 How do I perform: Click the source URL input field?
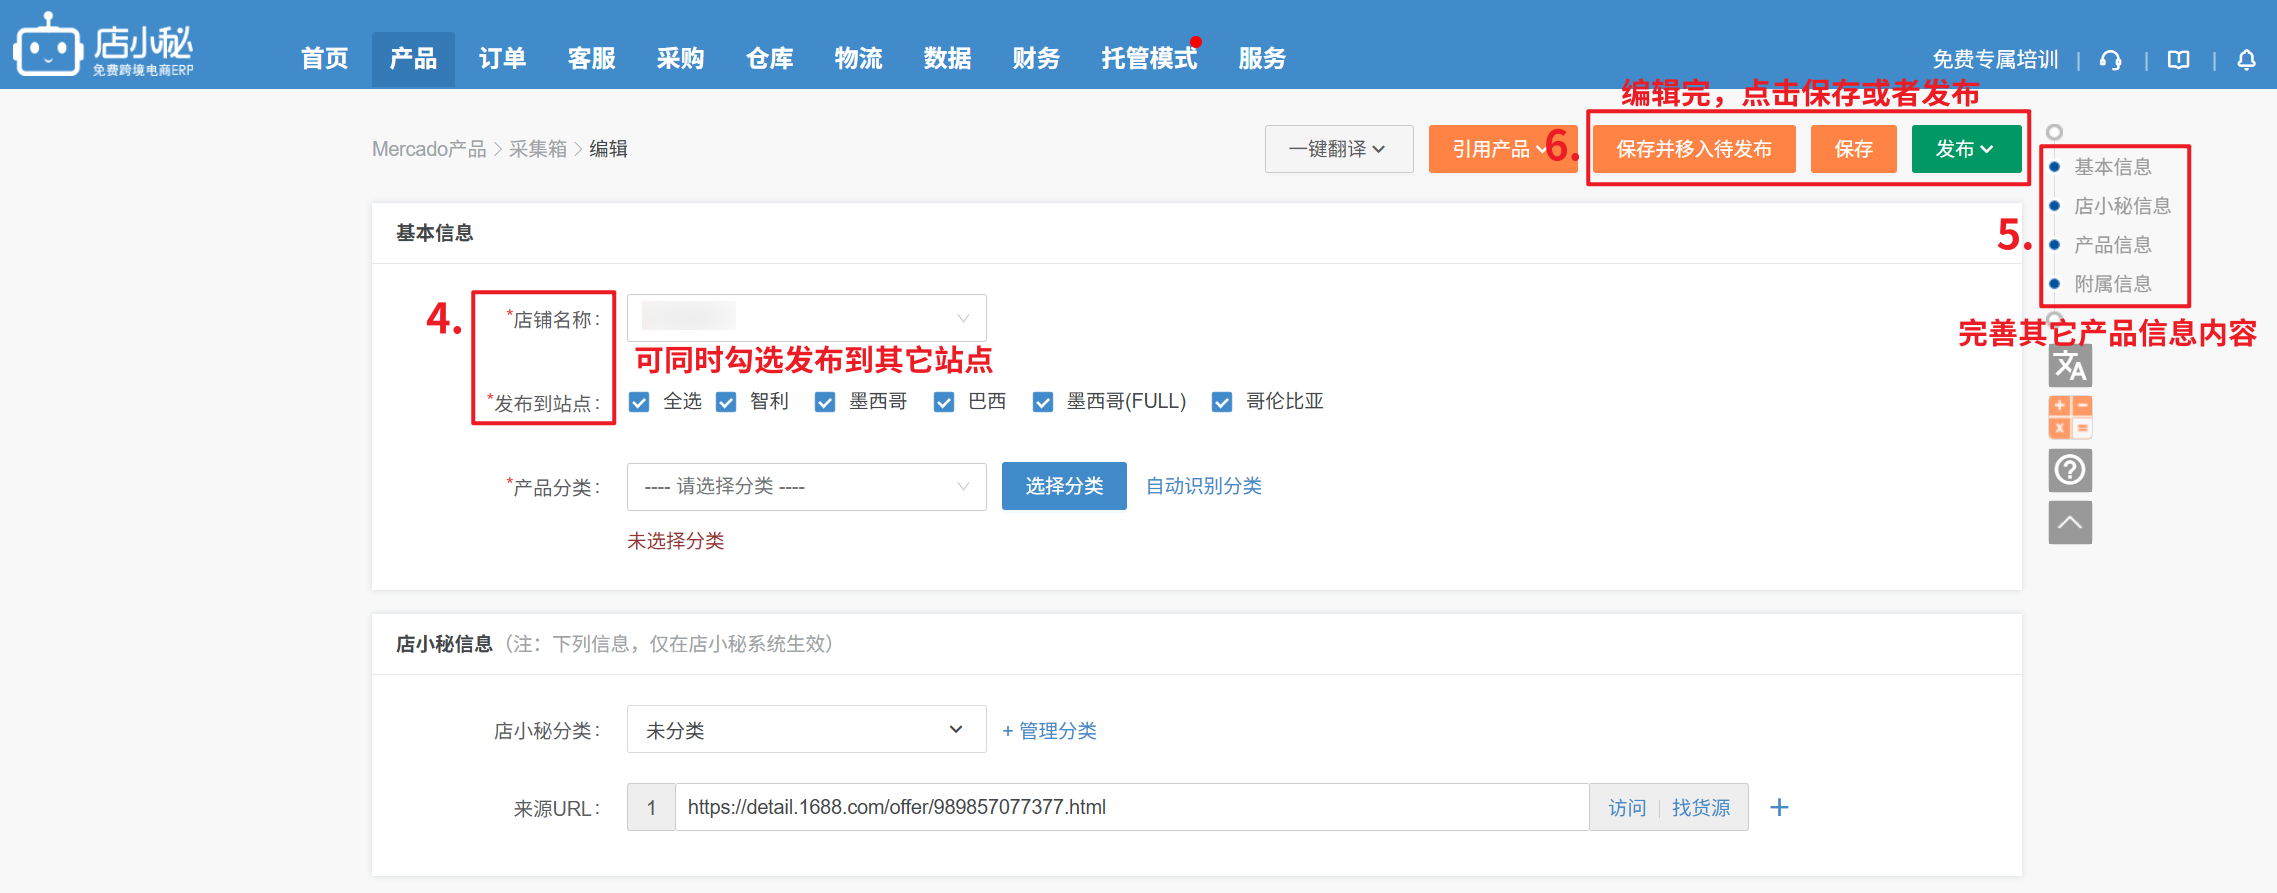1130,807
